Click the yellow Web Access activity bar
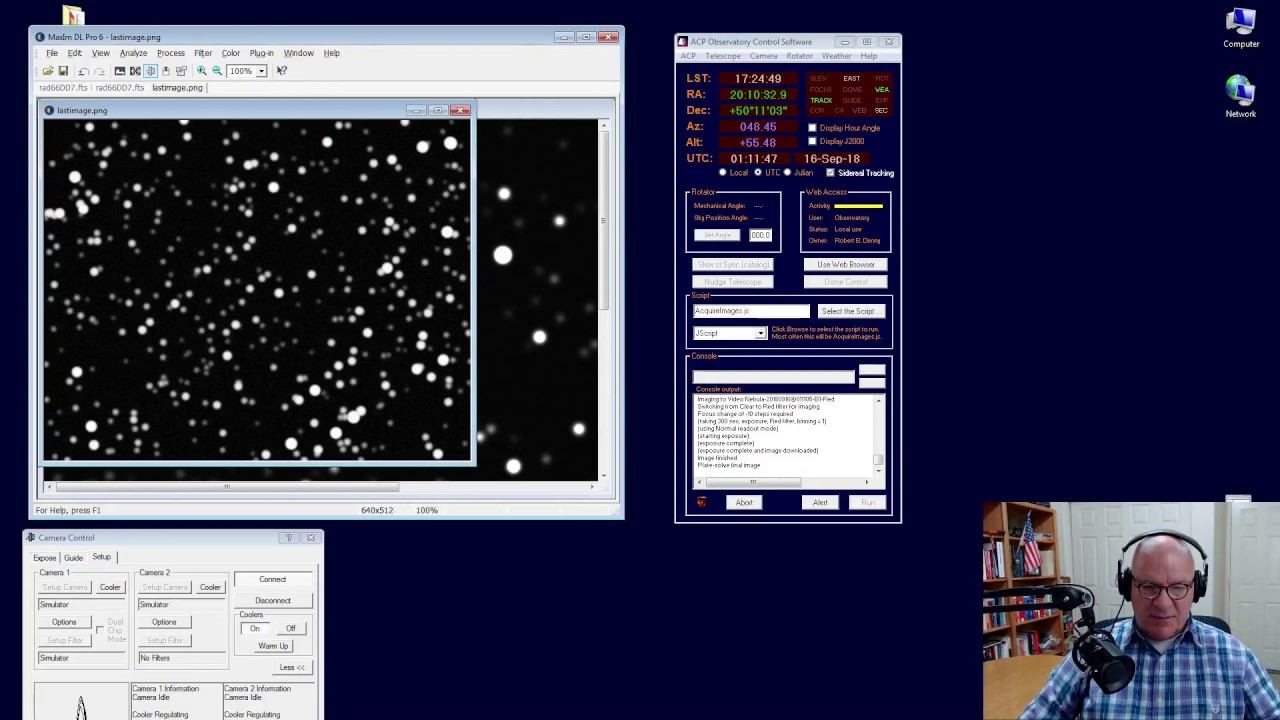Image resolution: width=1280 pixels, height=720 pixels. click(x=859, y=206)
